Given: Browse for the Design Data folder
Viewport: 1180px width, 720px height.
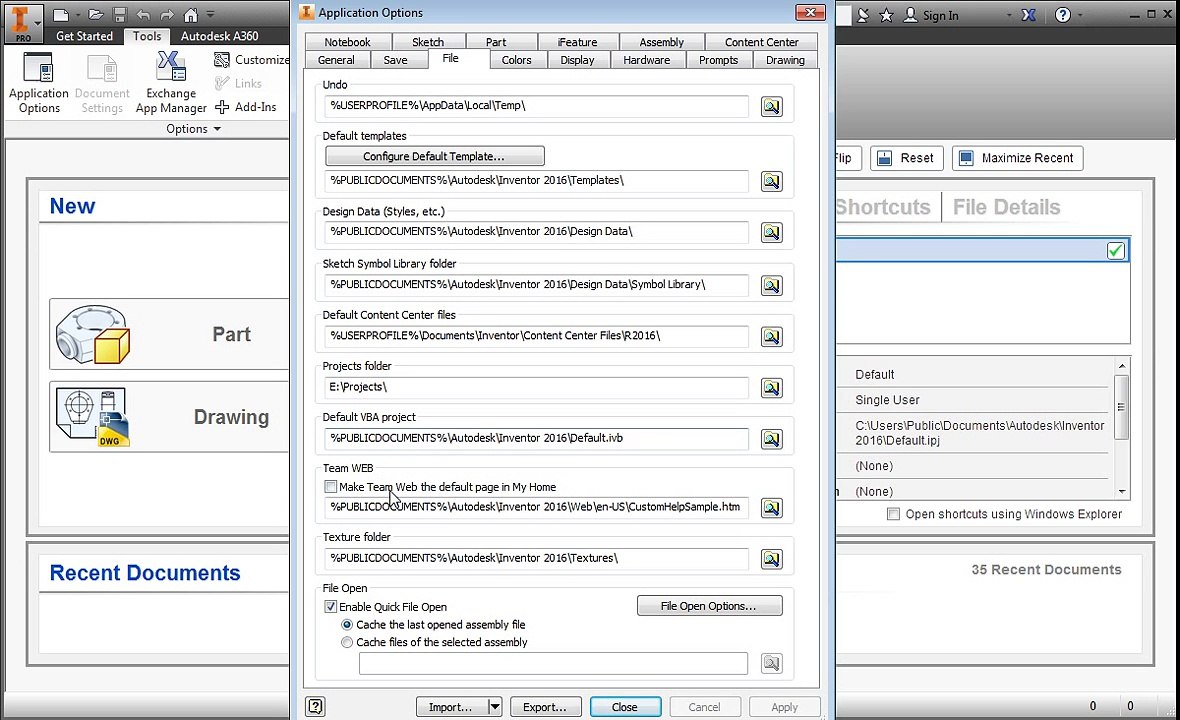Looking at the screenshot, I should [x=771, y=232].
